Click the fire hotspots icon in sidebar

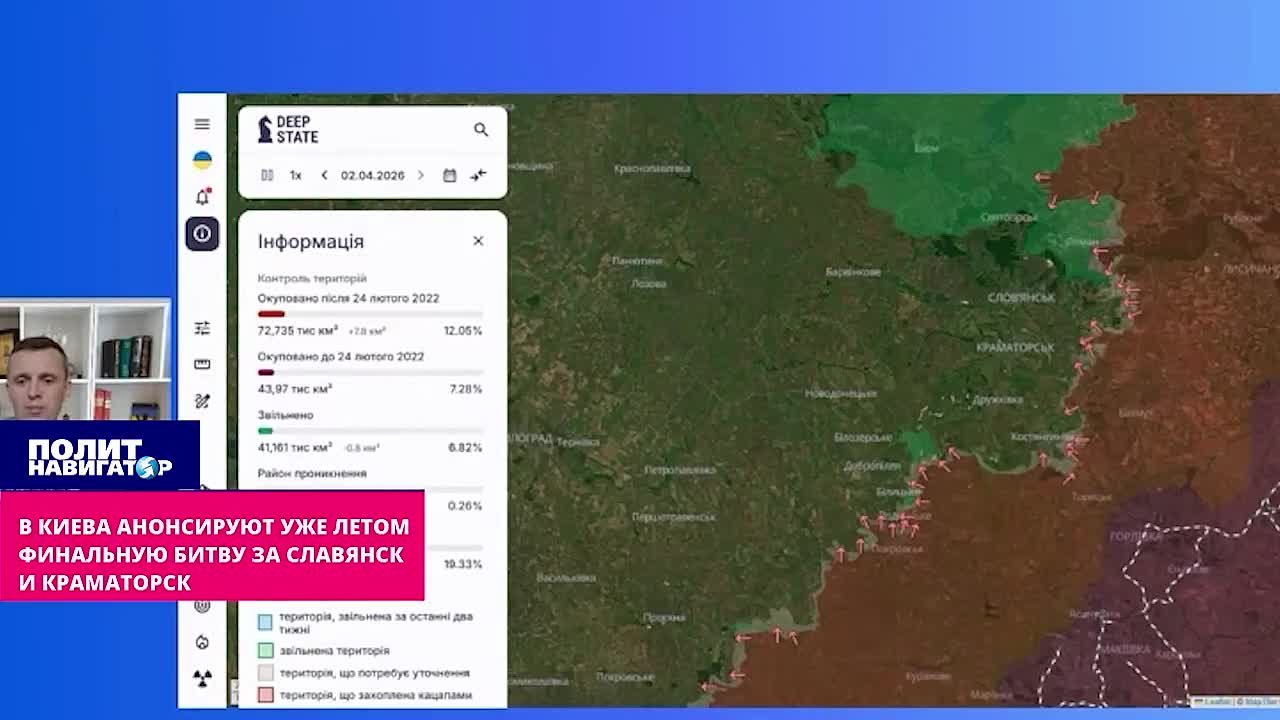[x=202, y=642]
